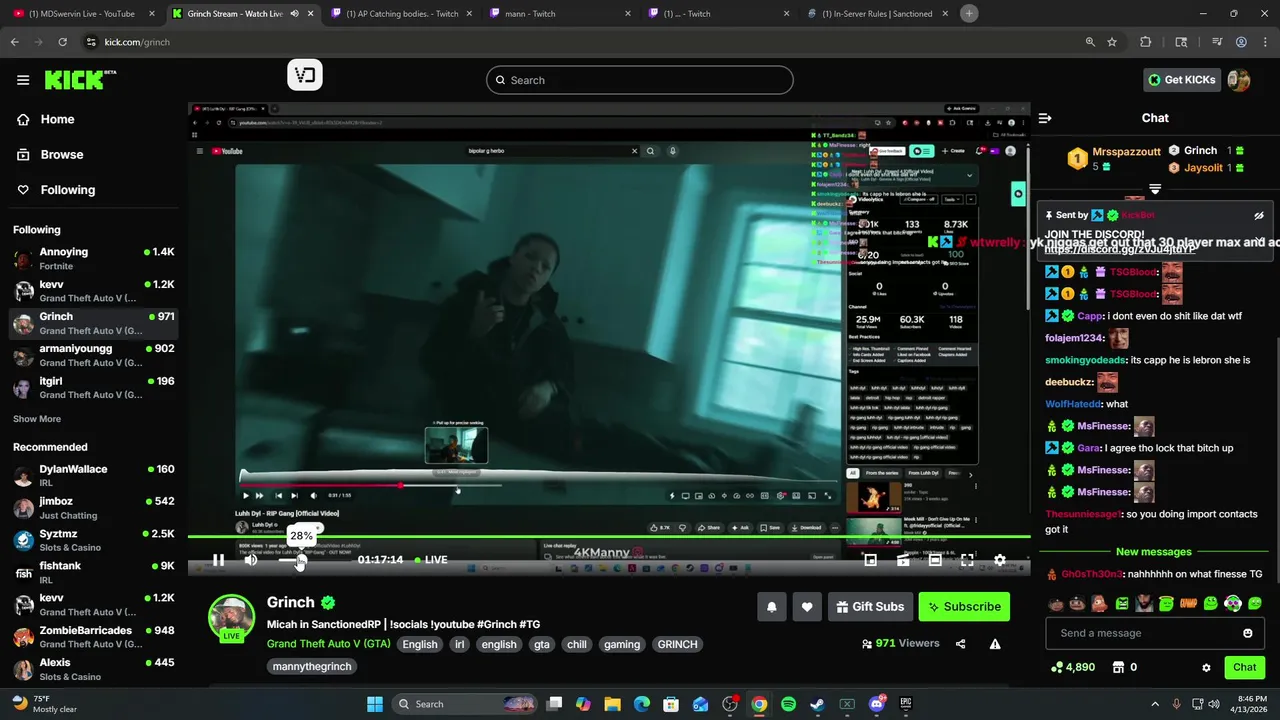Select the GRINCH tag
This screenshot has width=1280, height=720.
tap(677, 644)
